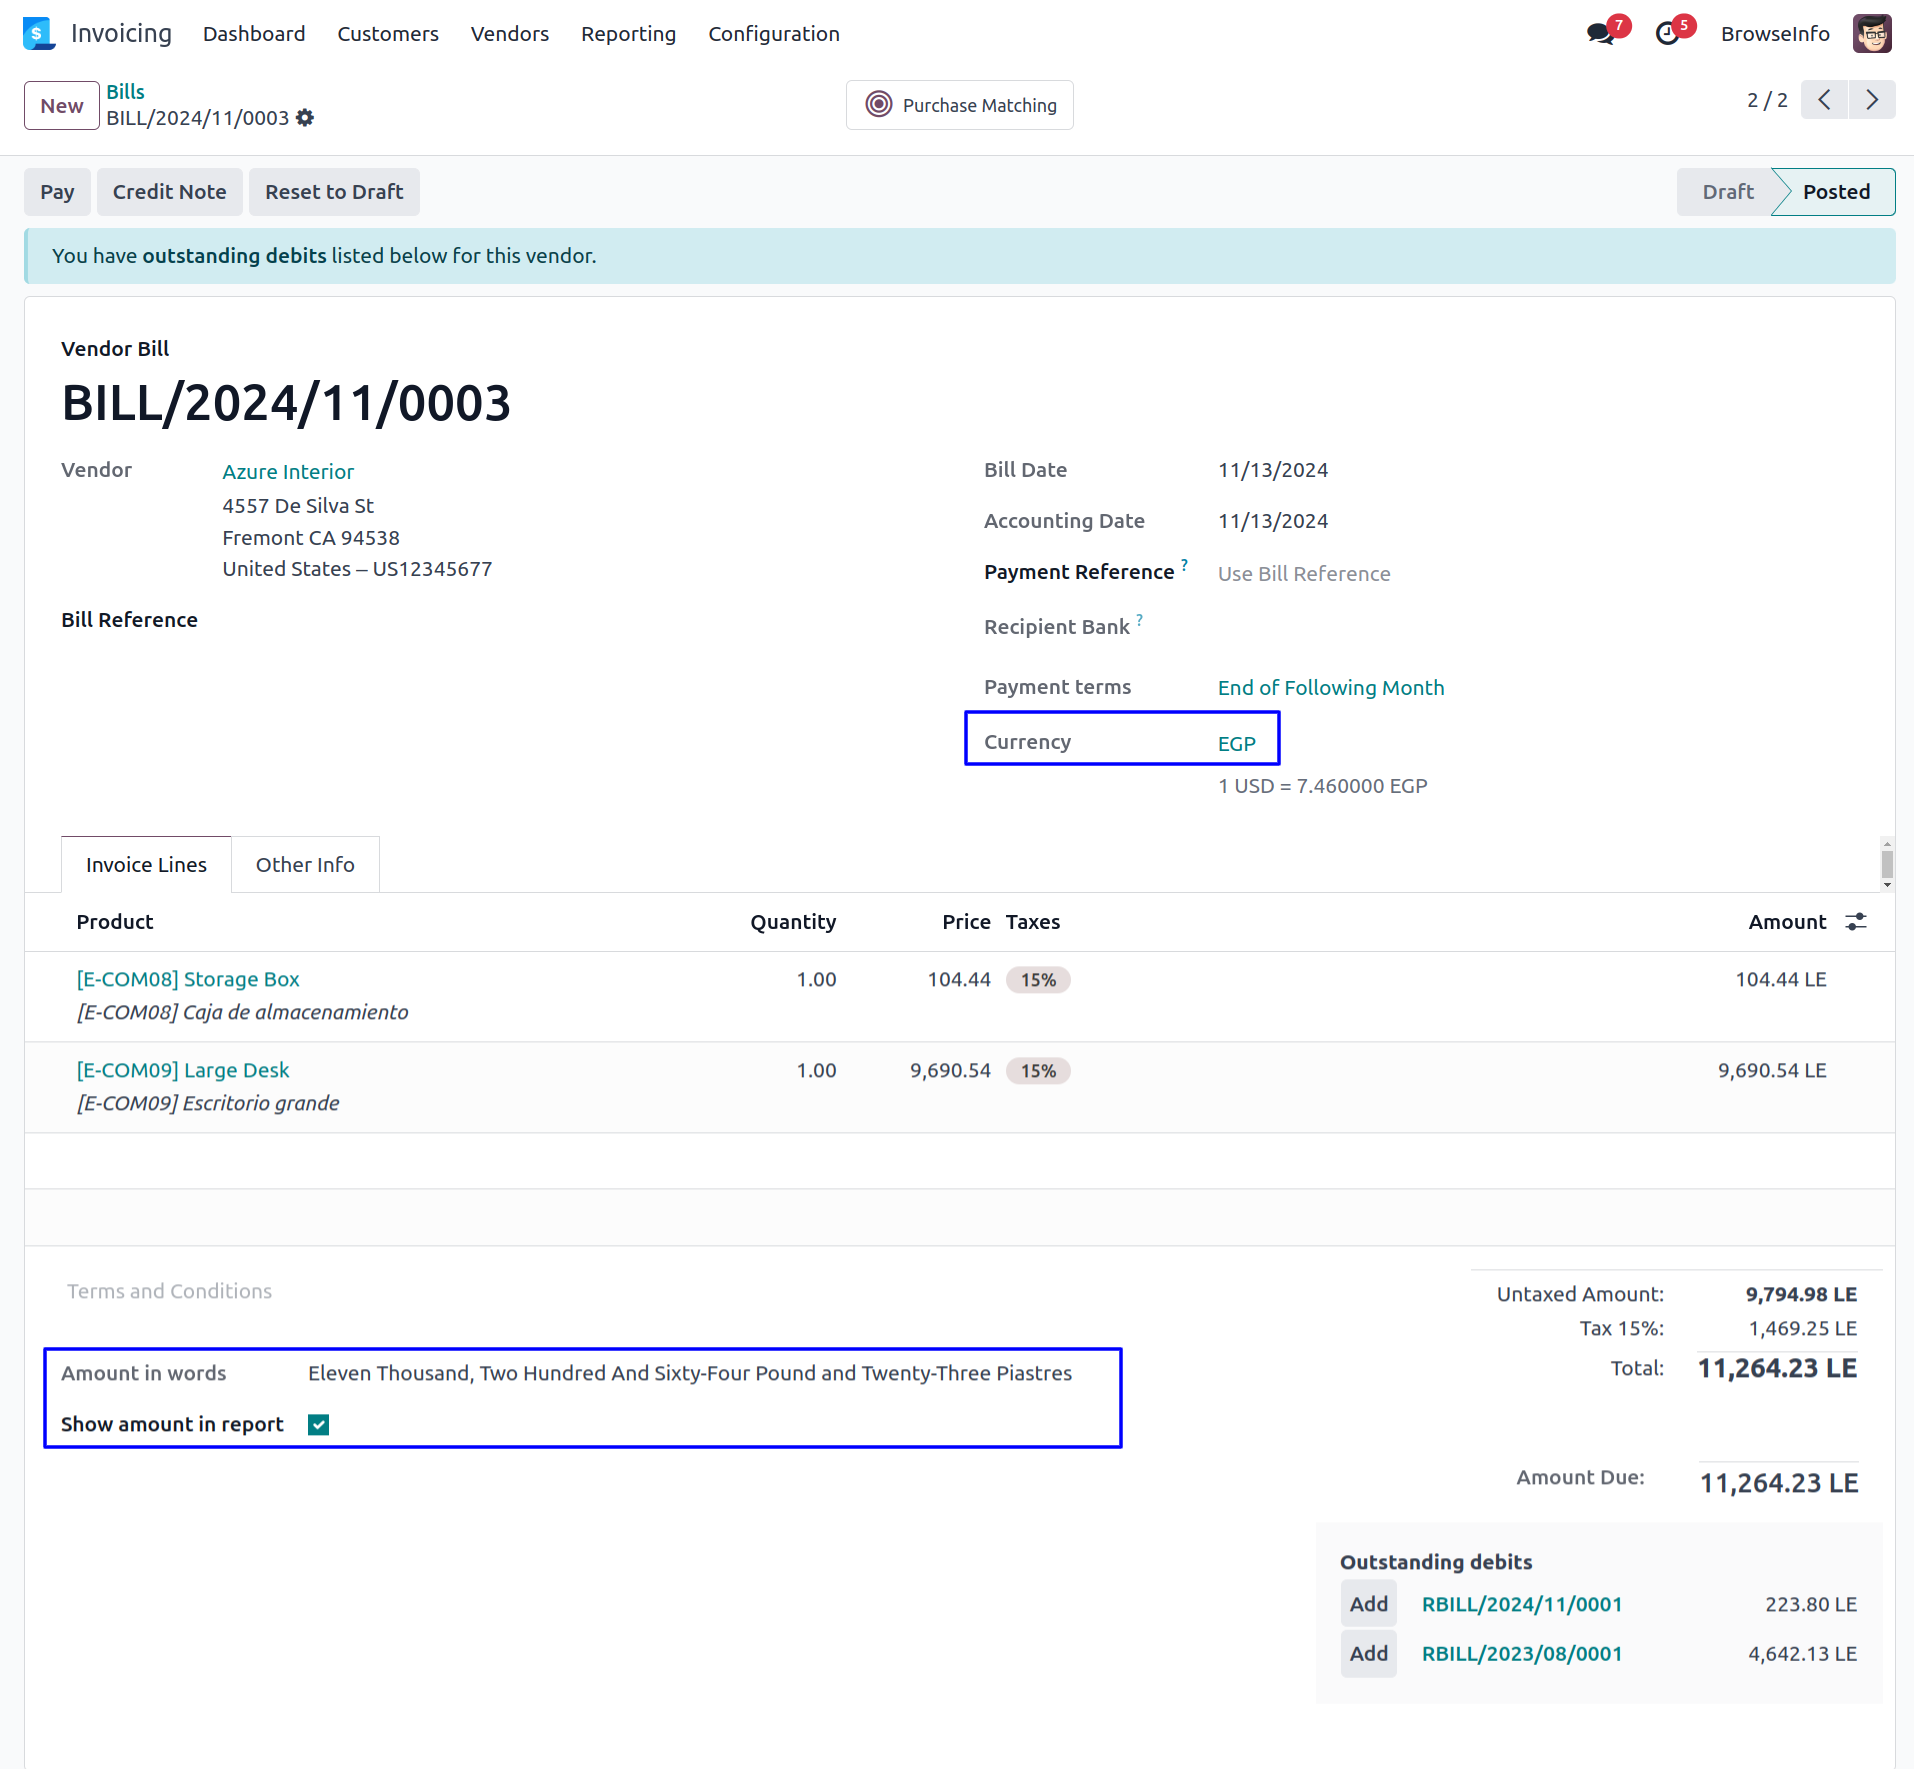Open the Azure Interior vendor link
This screenshot has width=1914, height=1769.
[x=288, y=472]
